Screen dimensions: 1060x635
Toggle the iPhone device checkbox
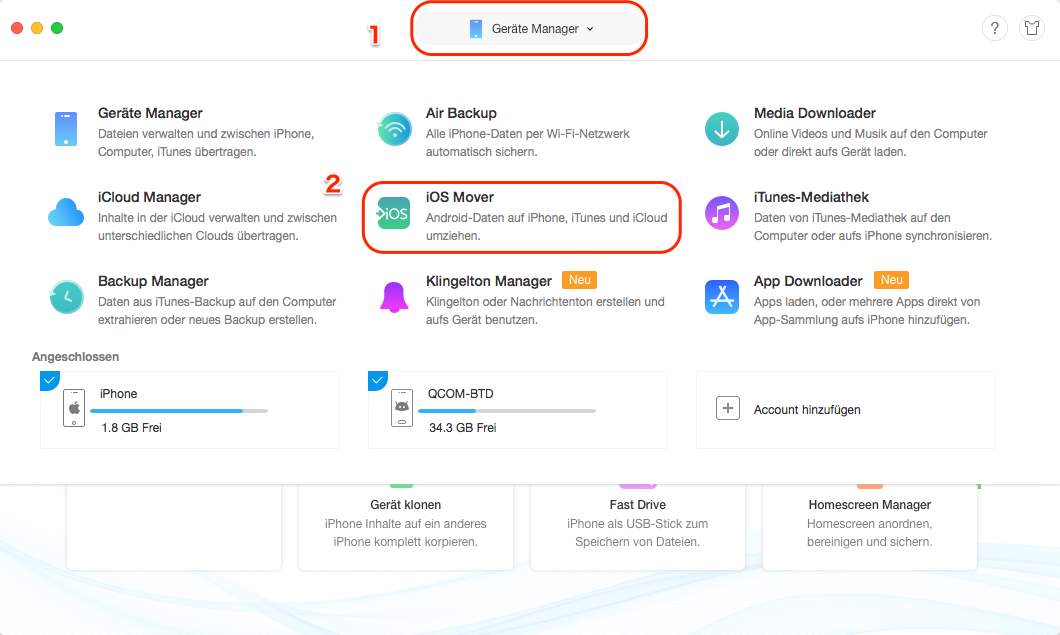click(x=50, y=380)
